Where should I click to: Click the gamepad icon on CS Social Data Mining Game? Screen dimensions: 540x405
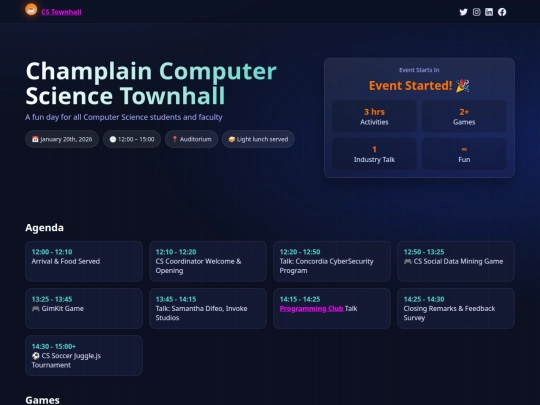(408, 261)
